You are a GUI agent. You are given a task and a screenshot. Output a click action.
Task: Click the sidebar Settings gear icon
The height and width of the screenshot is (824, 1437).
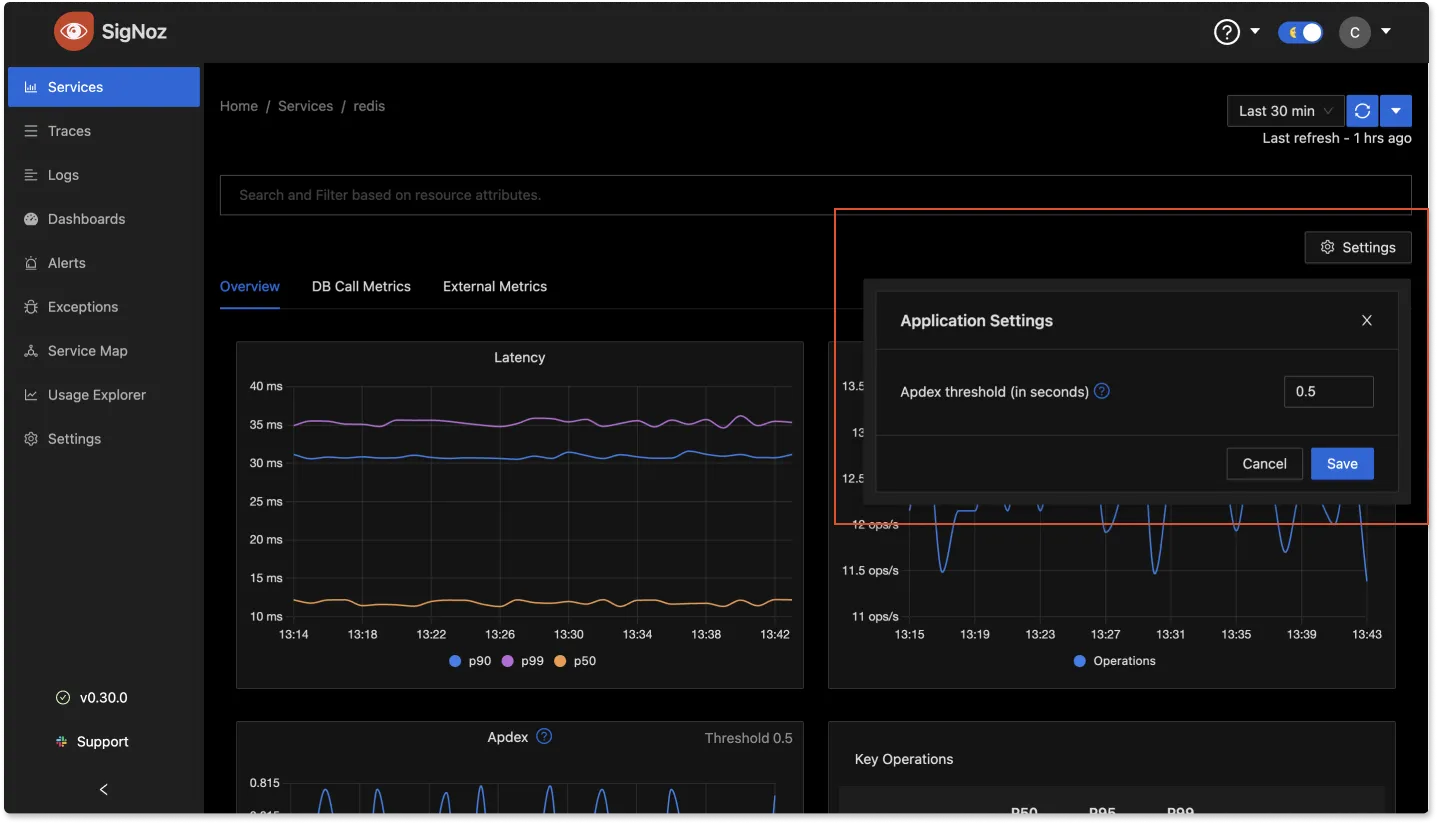[31, 439]
